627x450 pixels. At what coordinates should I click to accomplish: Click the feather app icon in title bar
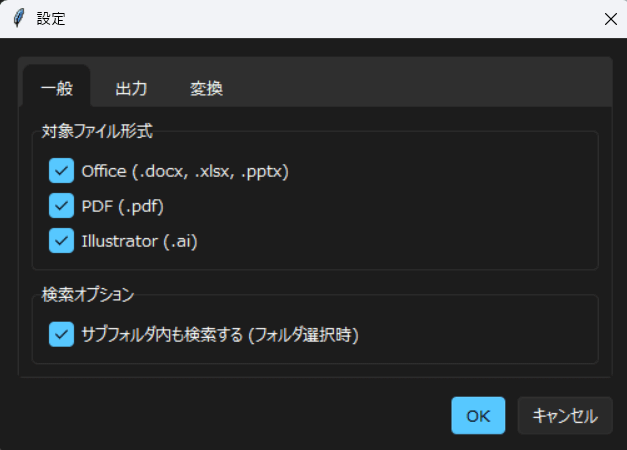pos(18,19)
